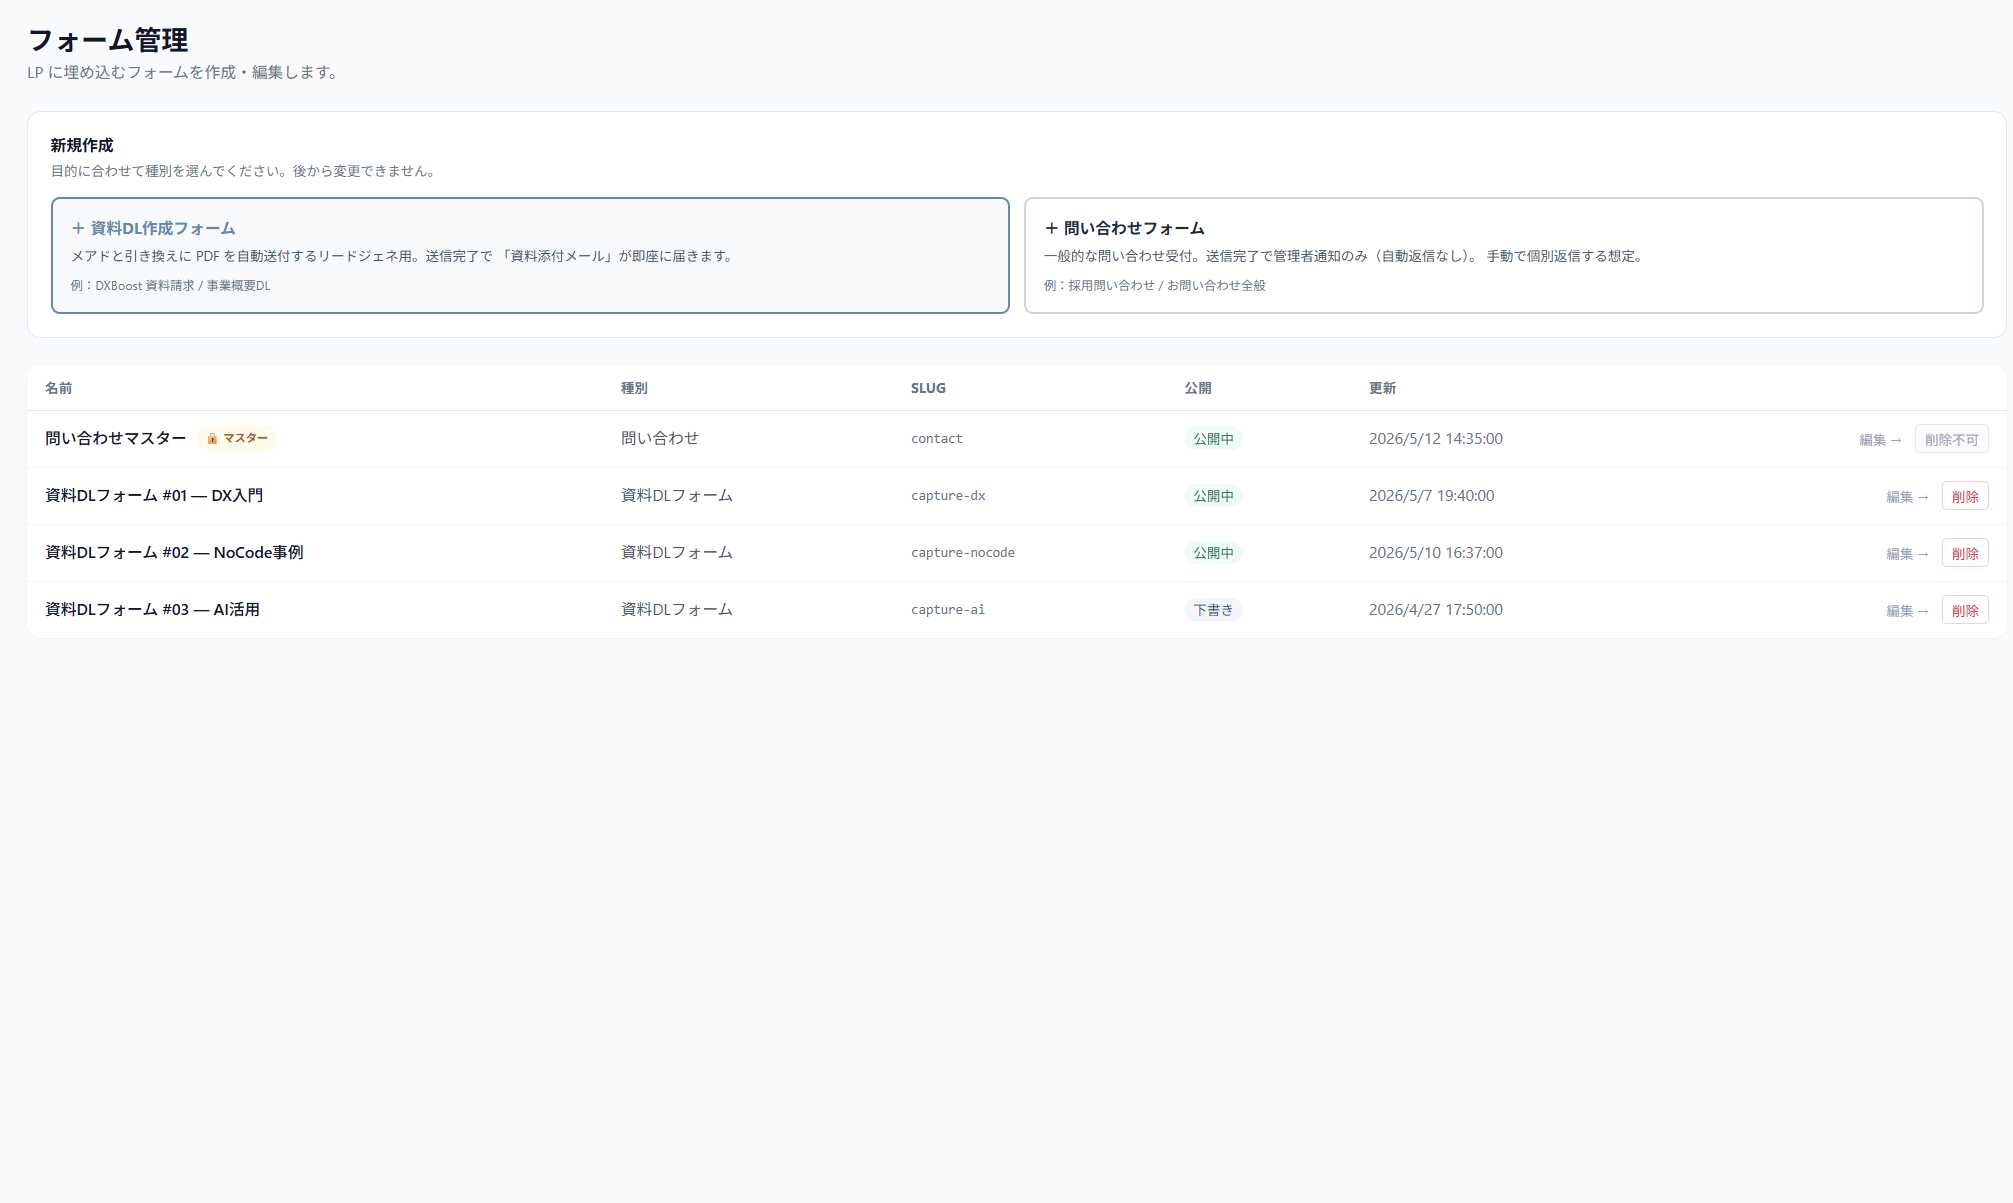The height and width of the screenshot is (1203, 2013).
Task: Select 資料DLフォーム #02 — NoCode事例 name
Action: (x=174, y=552)
